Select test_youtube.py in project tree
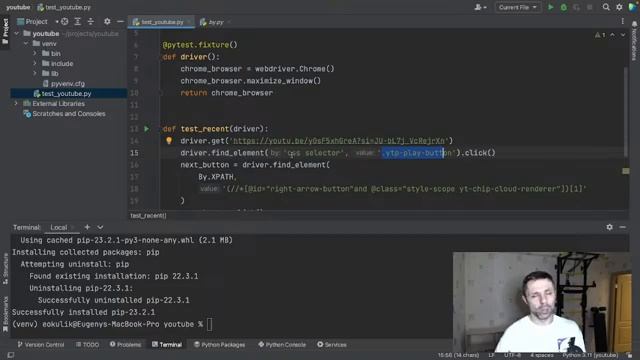Image resolution: width=640 pixels, height=360 pixels. click(x=66, y=93)
